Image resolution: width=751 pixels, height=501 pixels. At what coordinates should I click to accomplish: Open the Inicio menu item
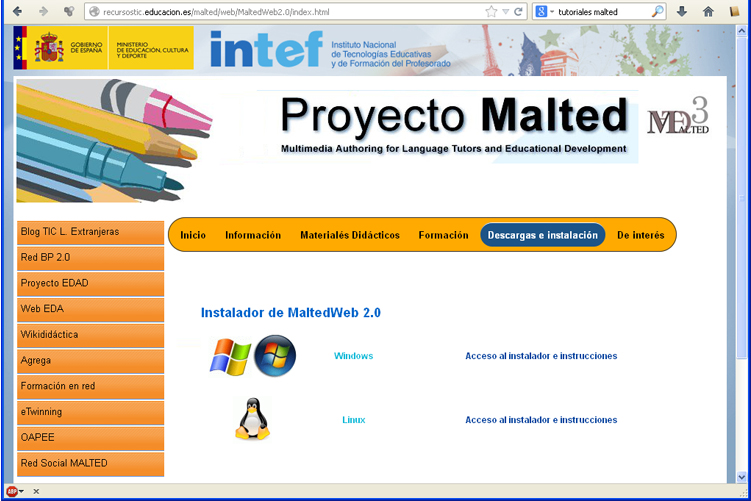(x=193, y=235)
